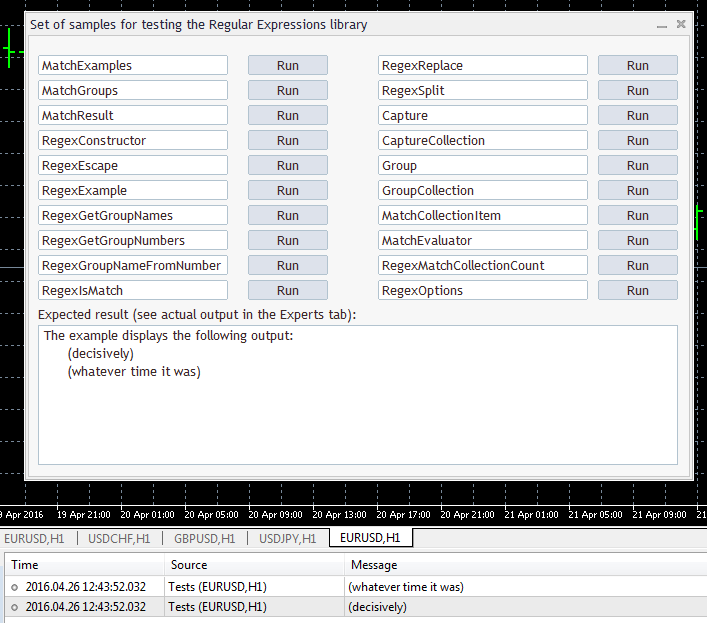707x623 pixels.
Task: Run the MatchEvaluator sample
Action: [638, 240]
